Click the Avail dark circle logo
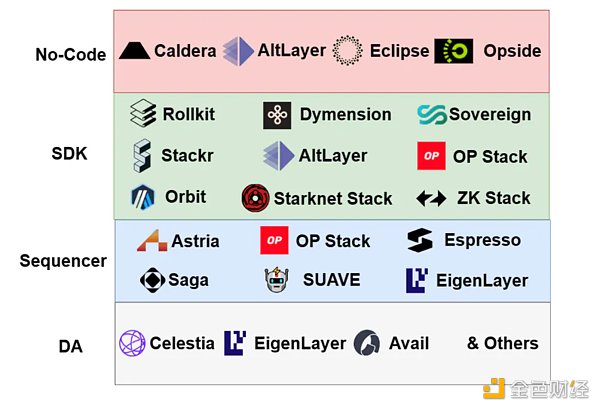The height and width of the screenshot is (410, 600). pos(367,343)
